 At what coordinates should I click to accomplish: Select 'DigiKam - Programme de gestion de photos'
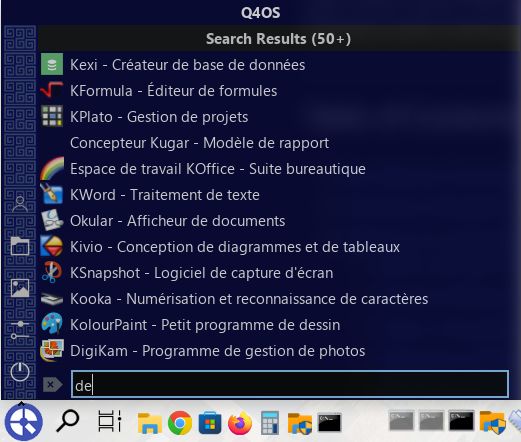[x=217, y=351]
